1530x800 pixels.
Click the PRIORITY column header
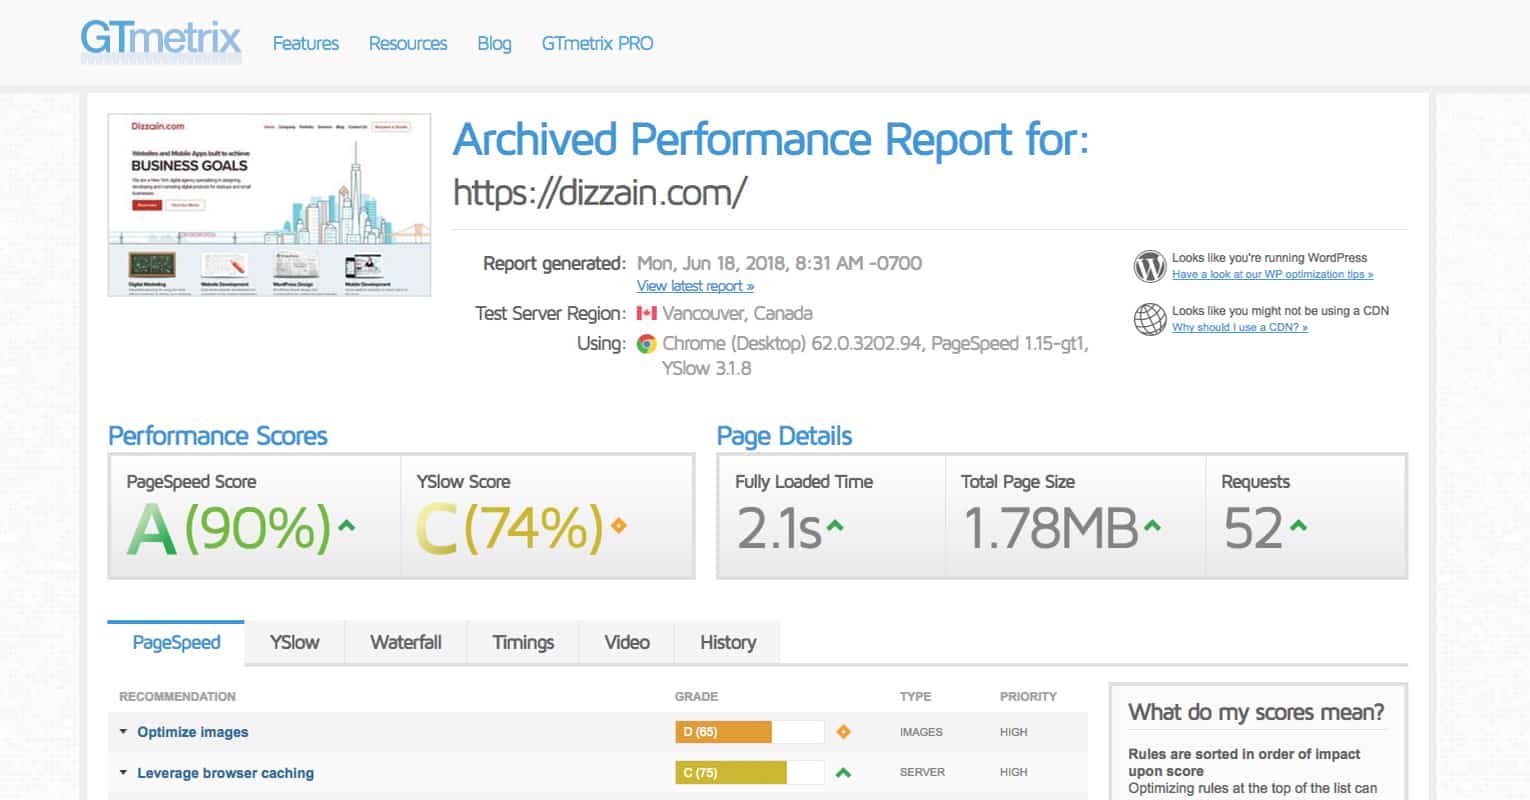(1028, 696)
